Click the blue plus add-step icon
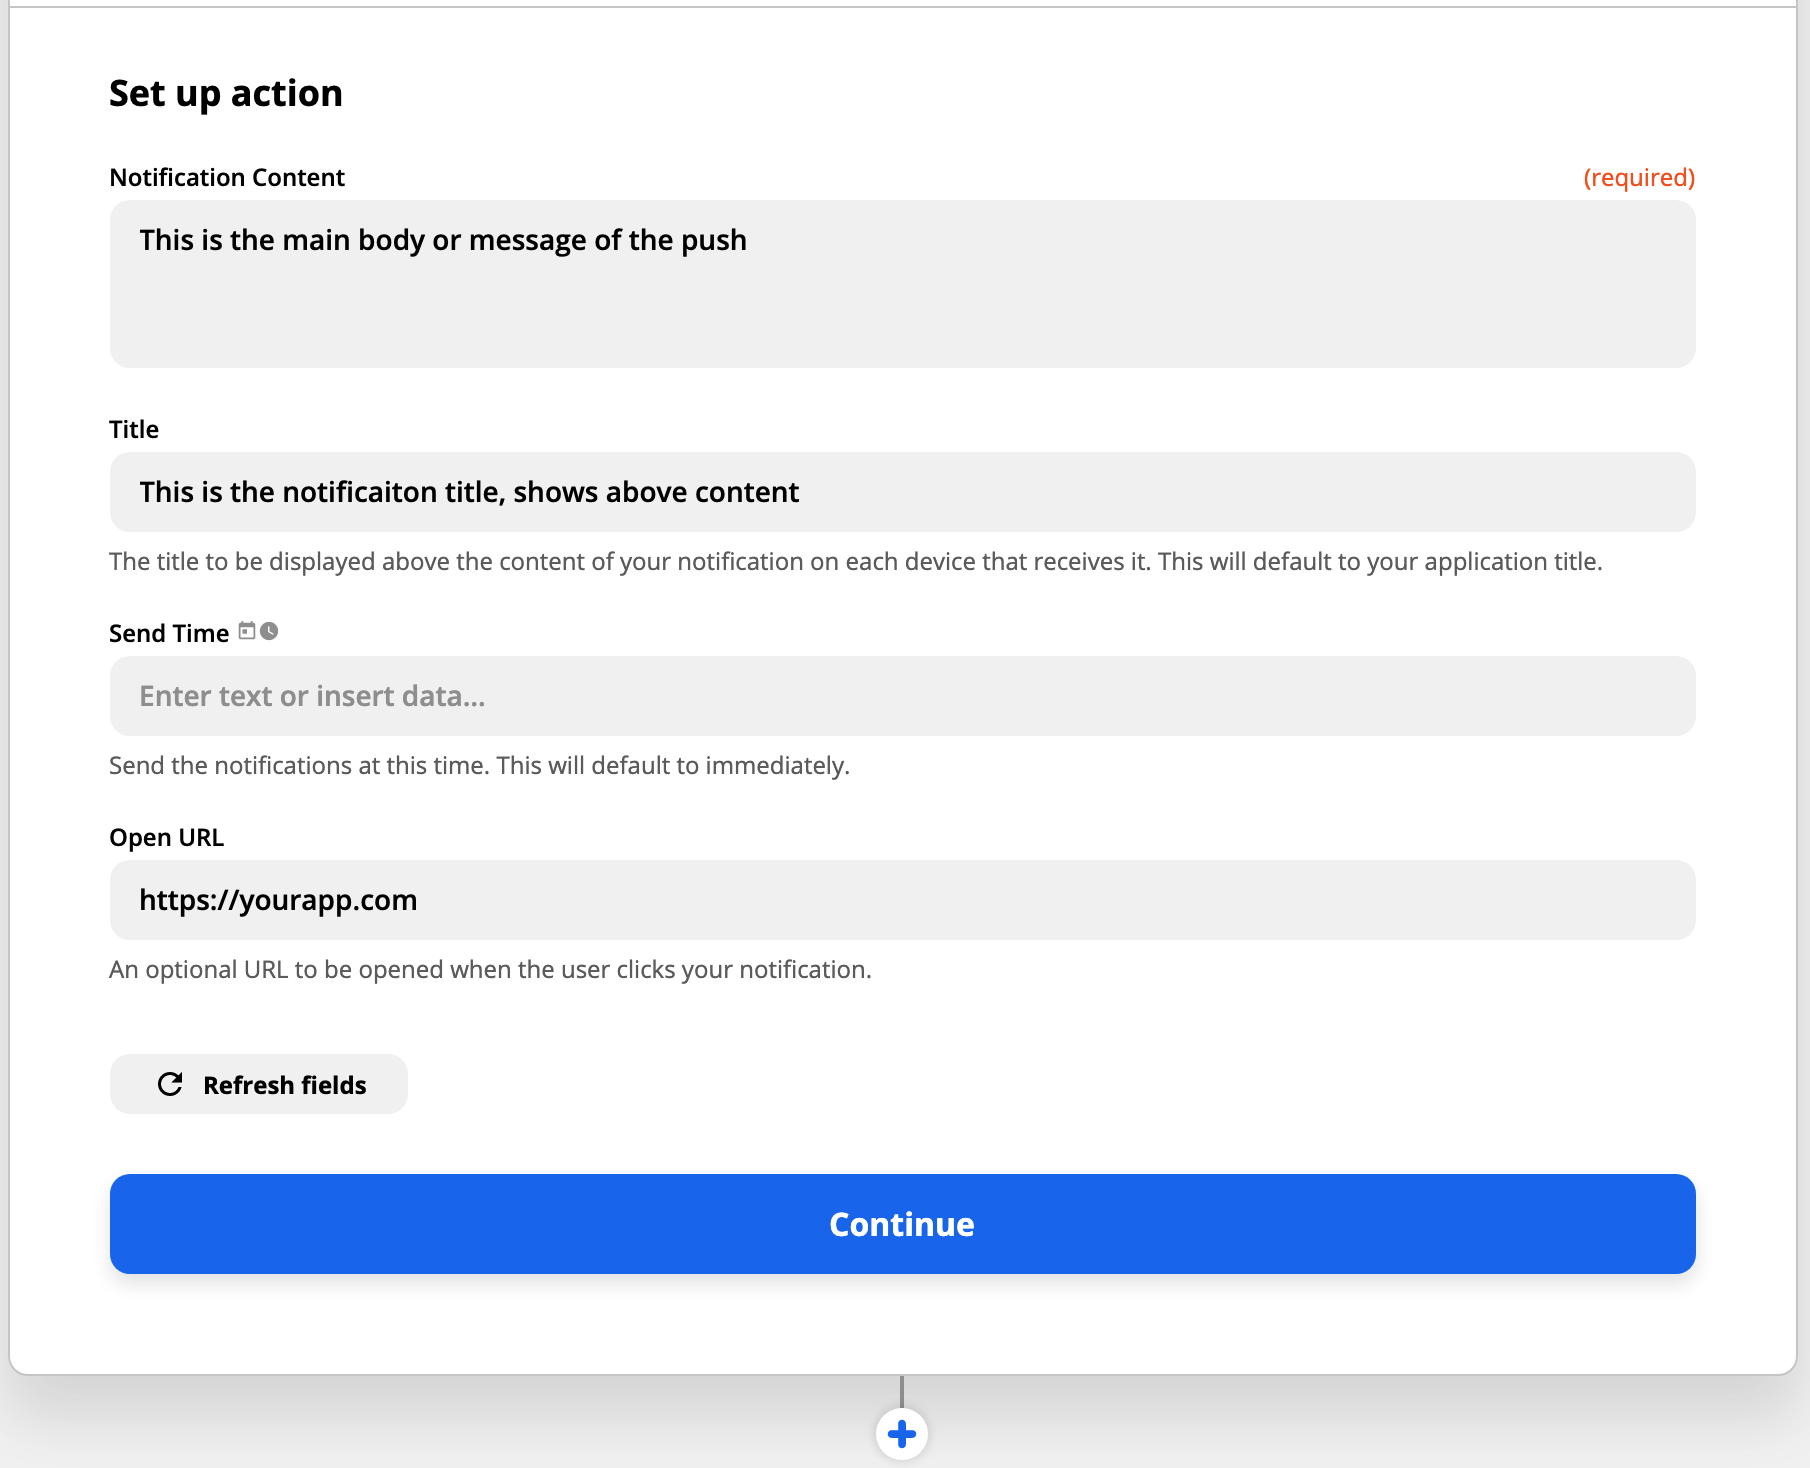 (902, 1434)
